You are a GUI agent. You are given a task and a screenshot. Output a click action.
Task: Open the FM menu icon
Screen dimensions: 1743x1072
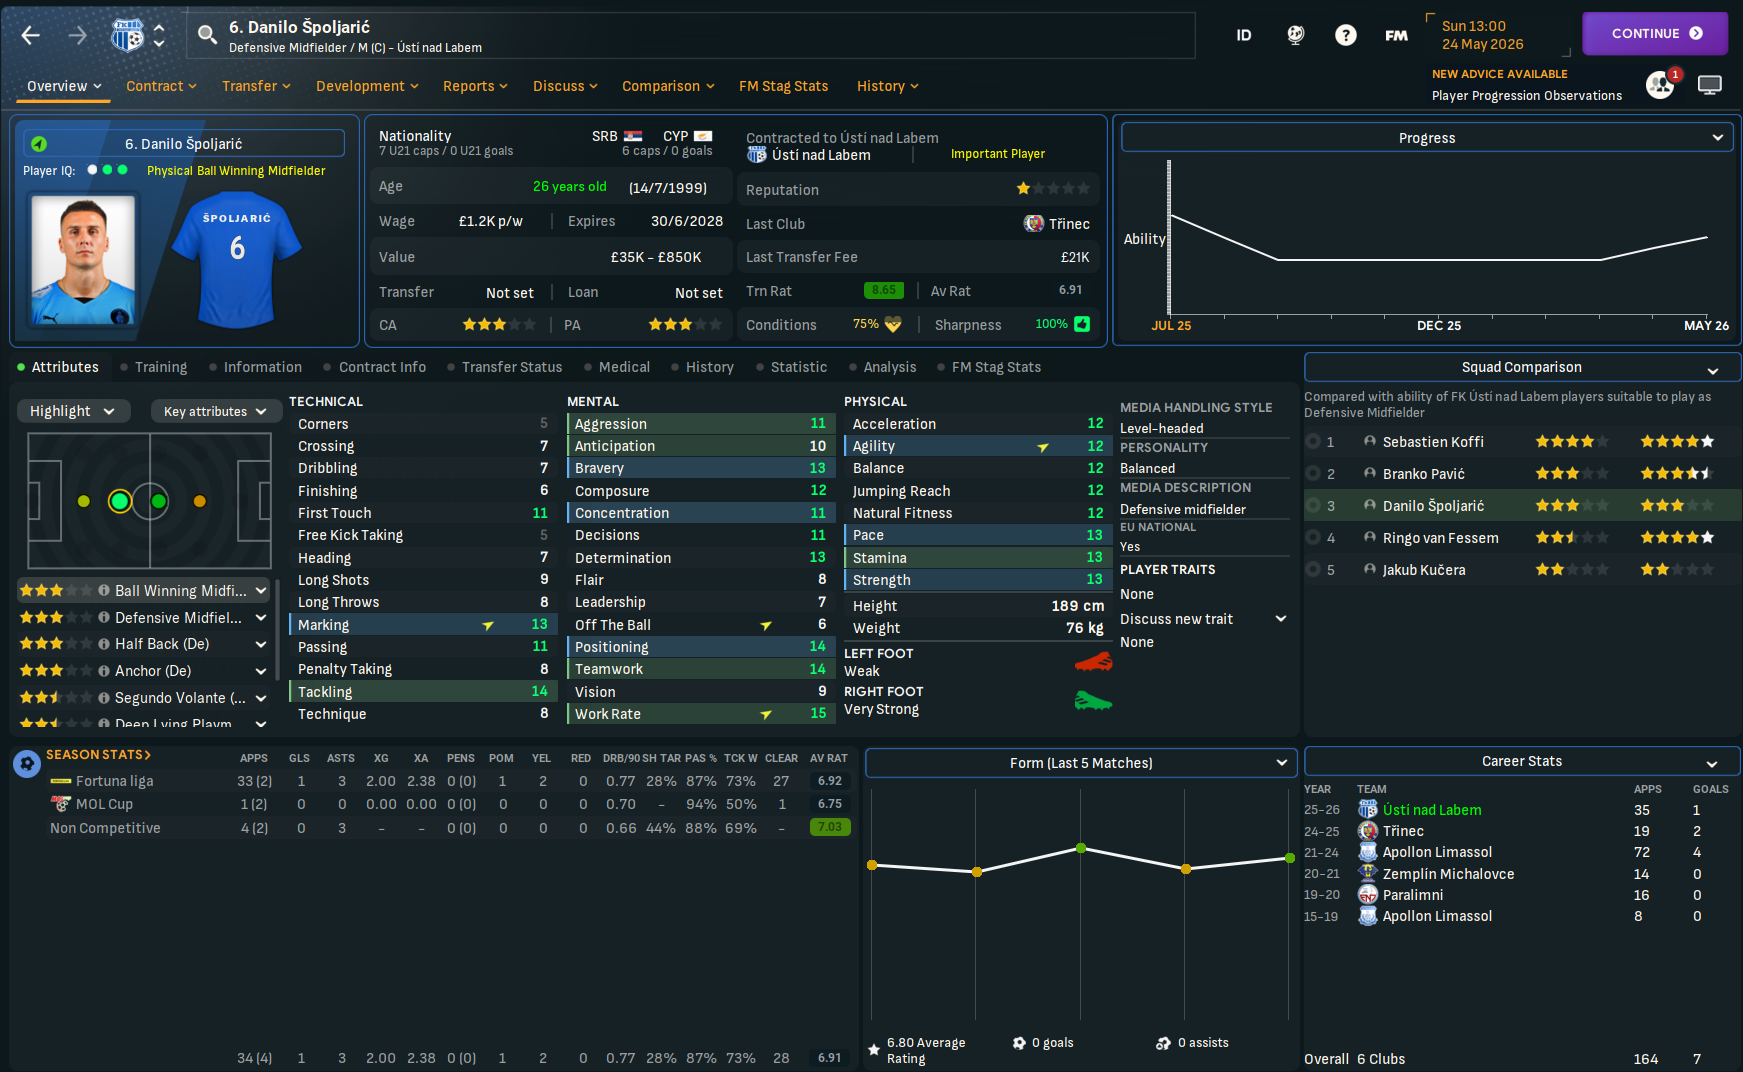(x=1396, y=35)
